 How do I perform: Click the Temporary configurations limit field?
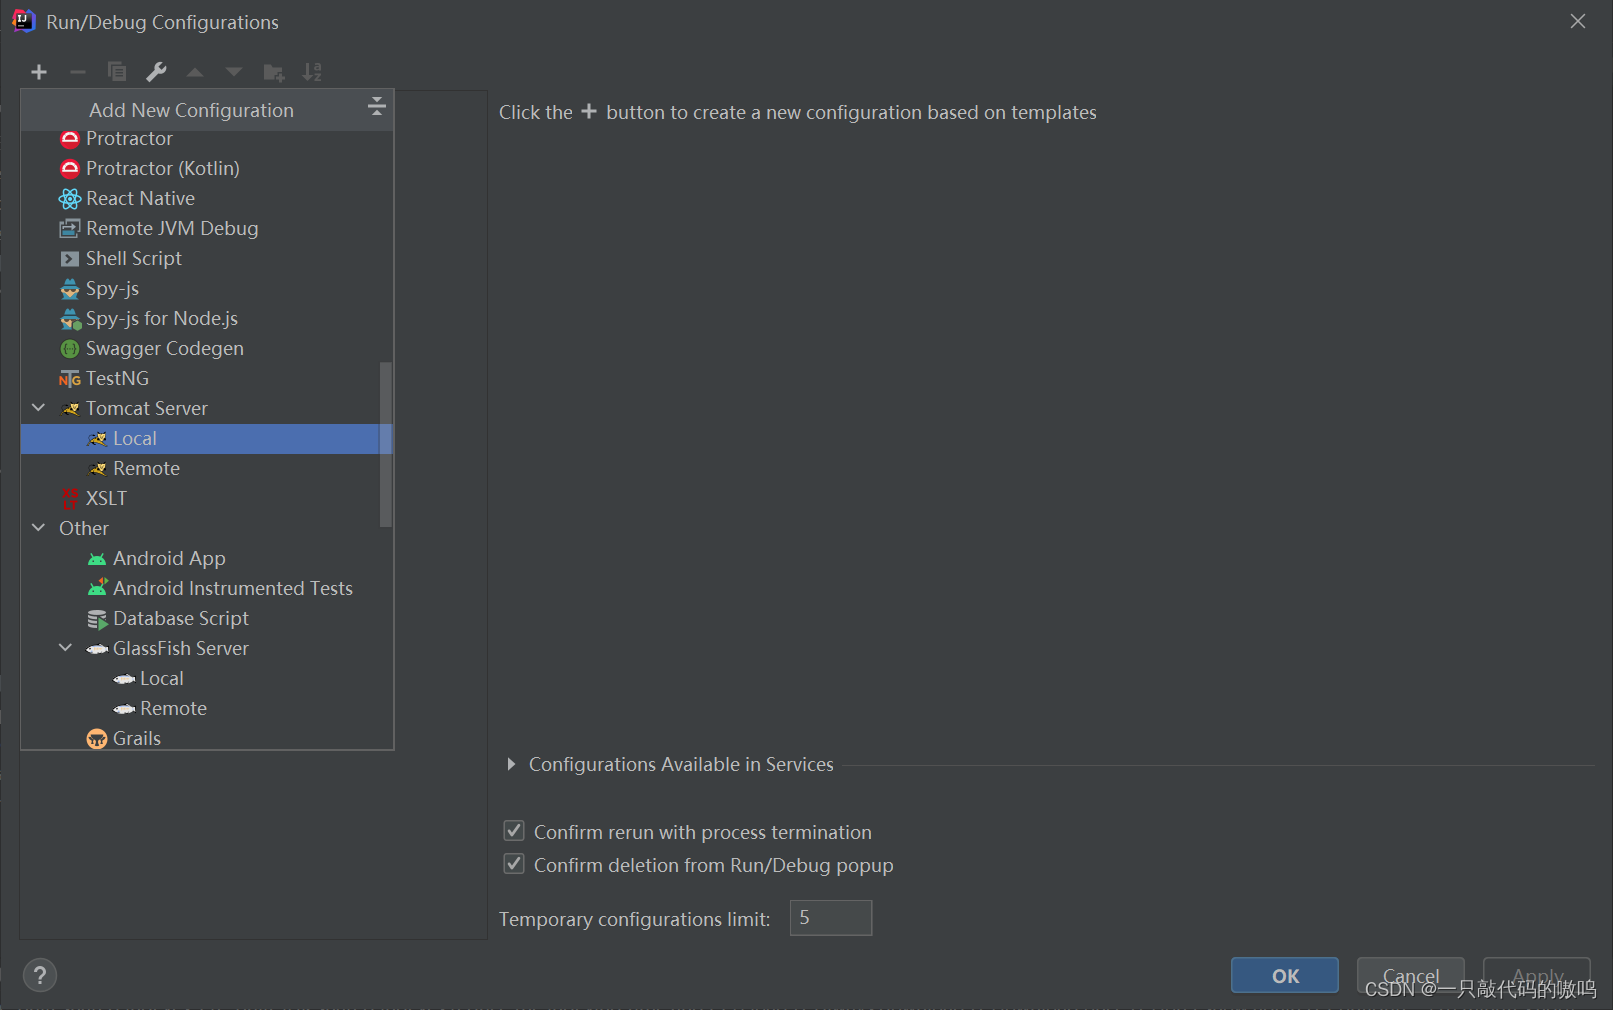[831, 918]
